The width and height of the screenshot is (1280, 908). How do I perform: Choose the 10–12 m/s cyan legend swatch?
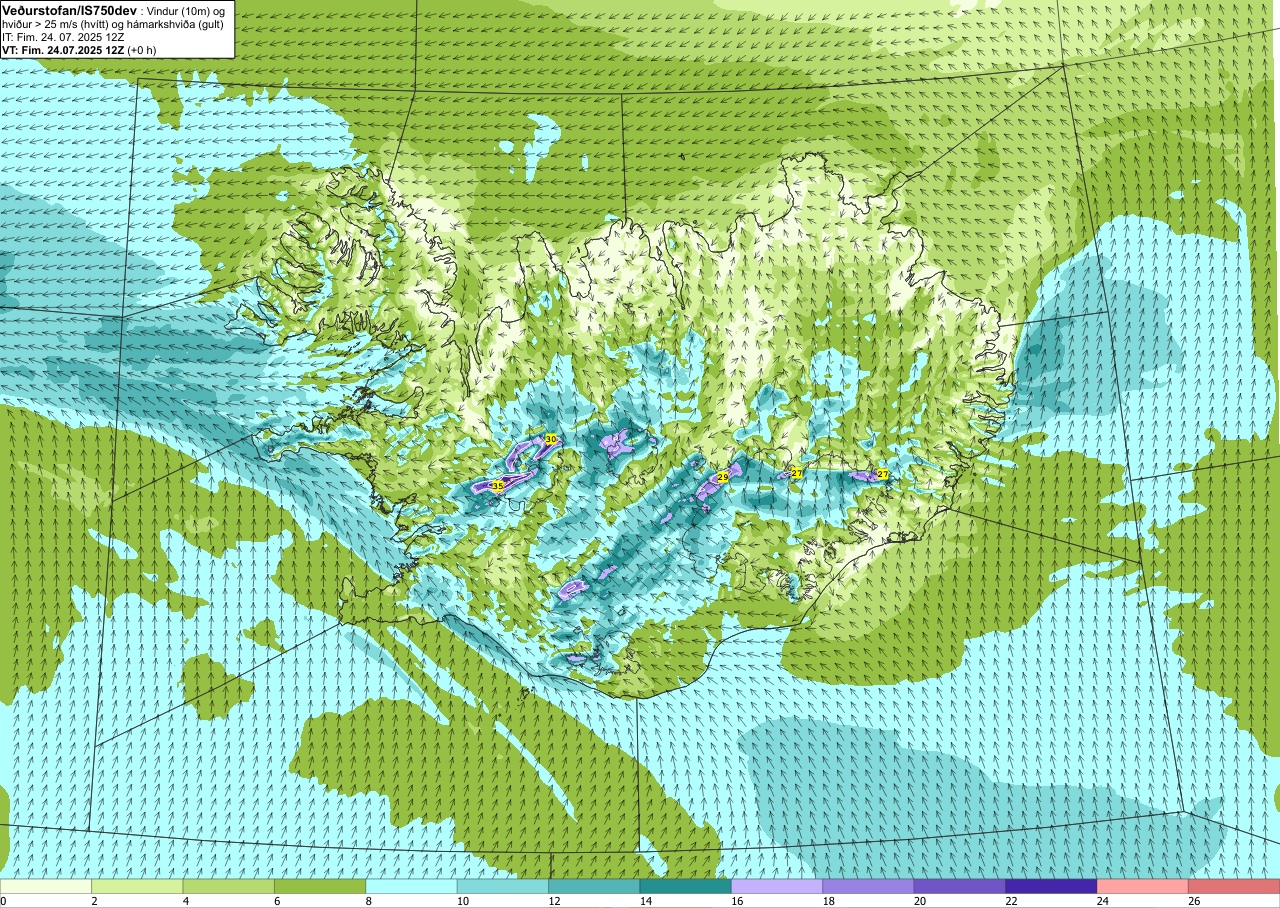tap(503, 887)
